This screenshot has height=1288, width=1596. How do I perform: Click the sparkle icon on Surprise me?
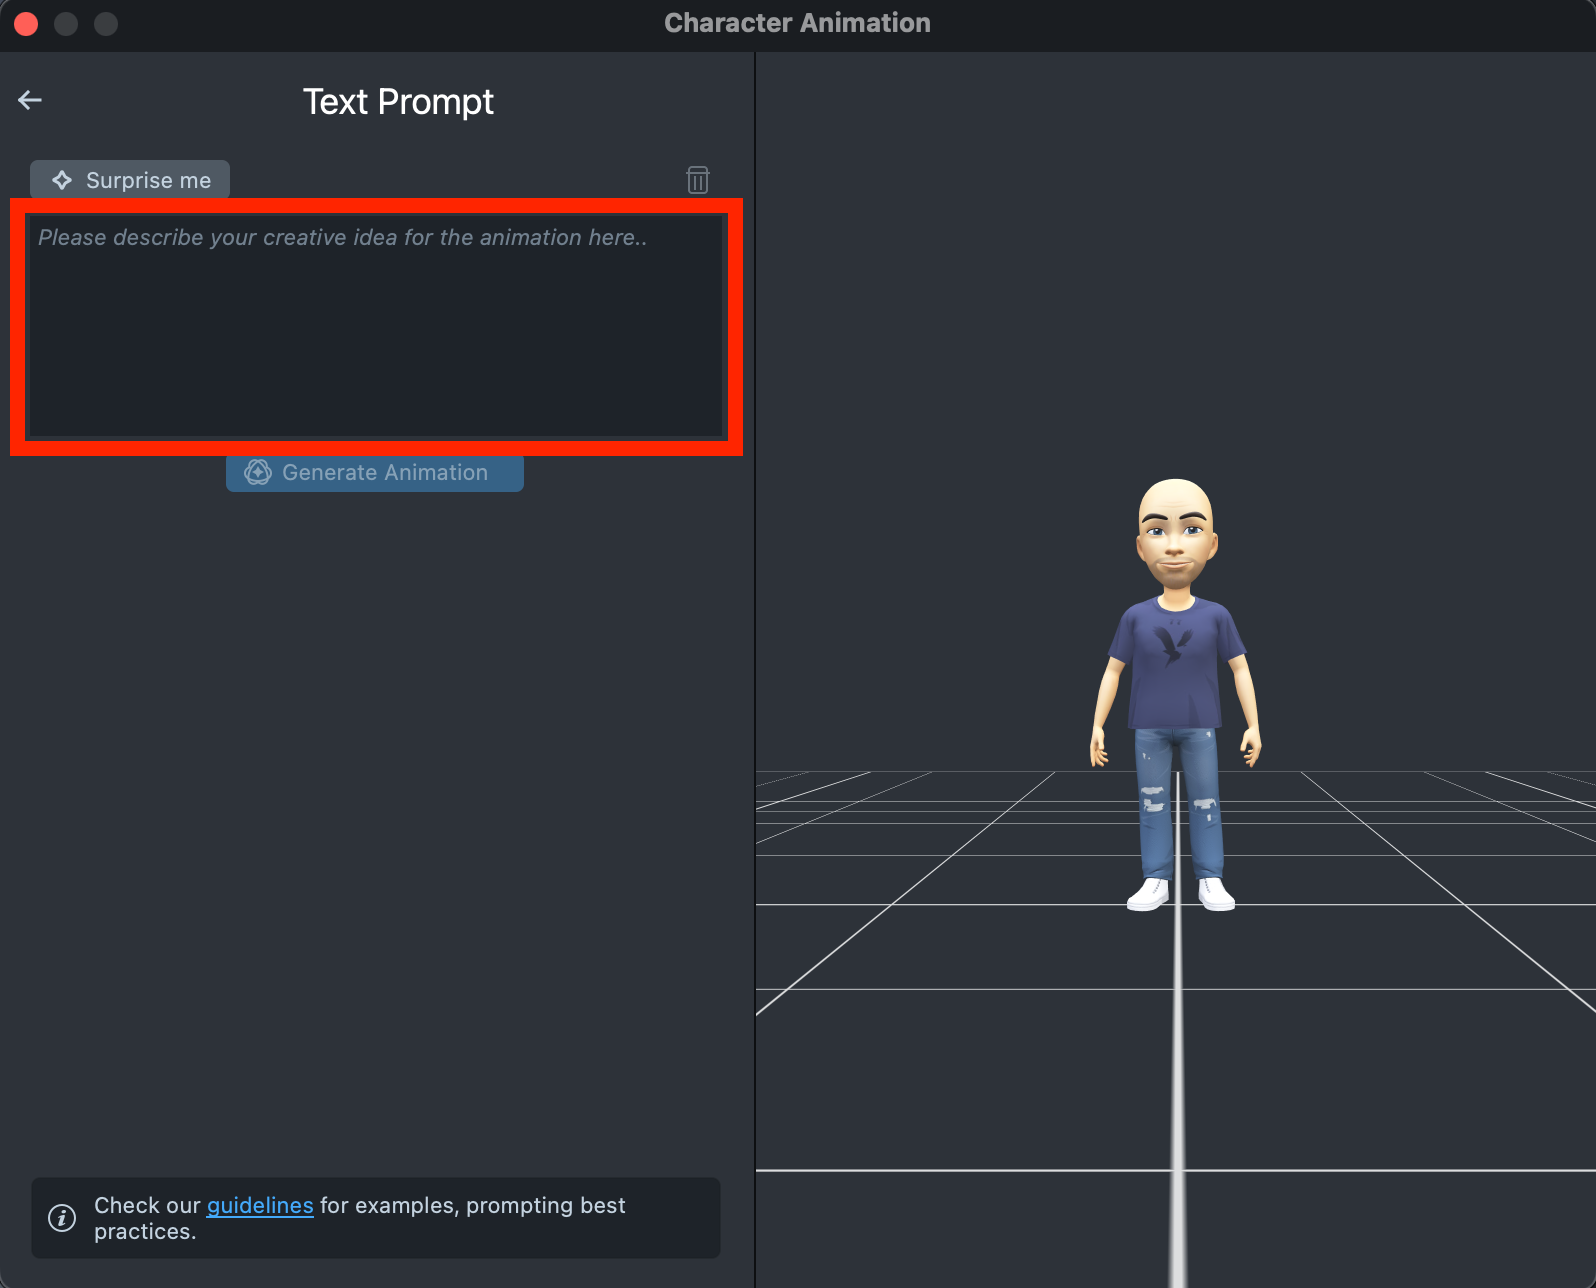(62, 180)
